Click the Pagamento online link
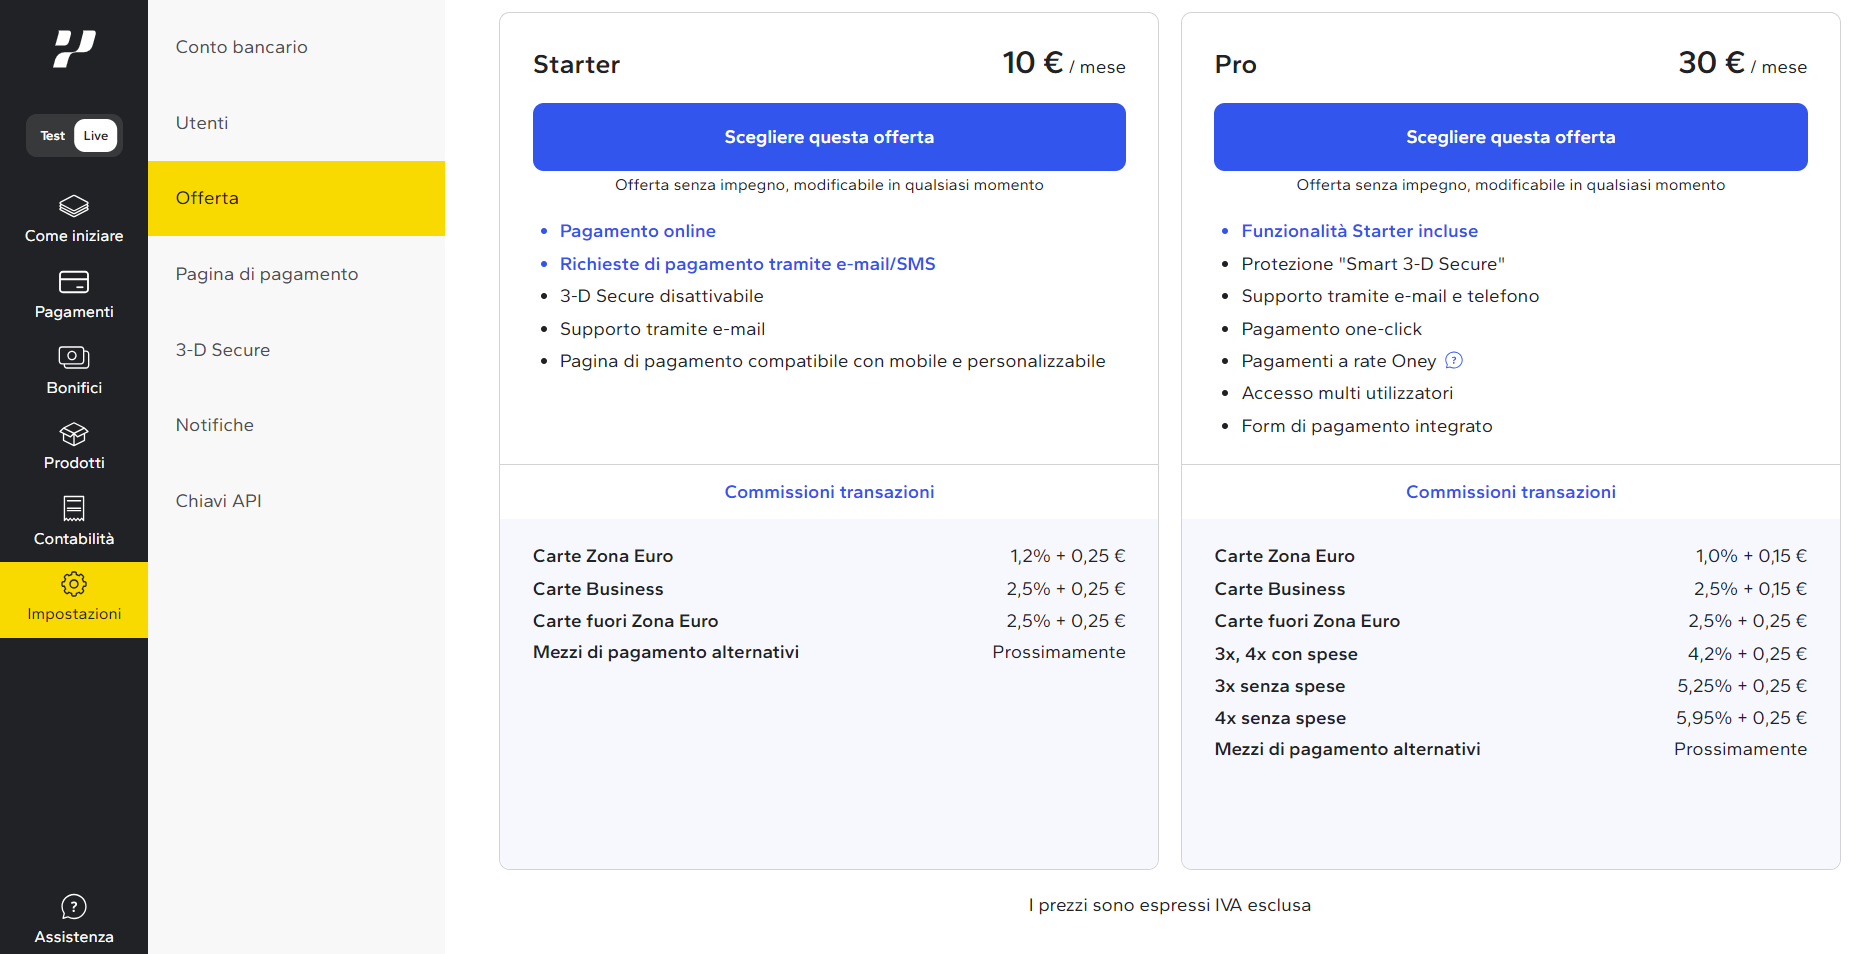Screen dimensions: 1861x954 tap(637, 231)
